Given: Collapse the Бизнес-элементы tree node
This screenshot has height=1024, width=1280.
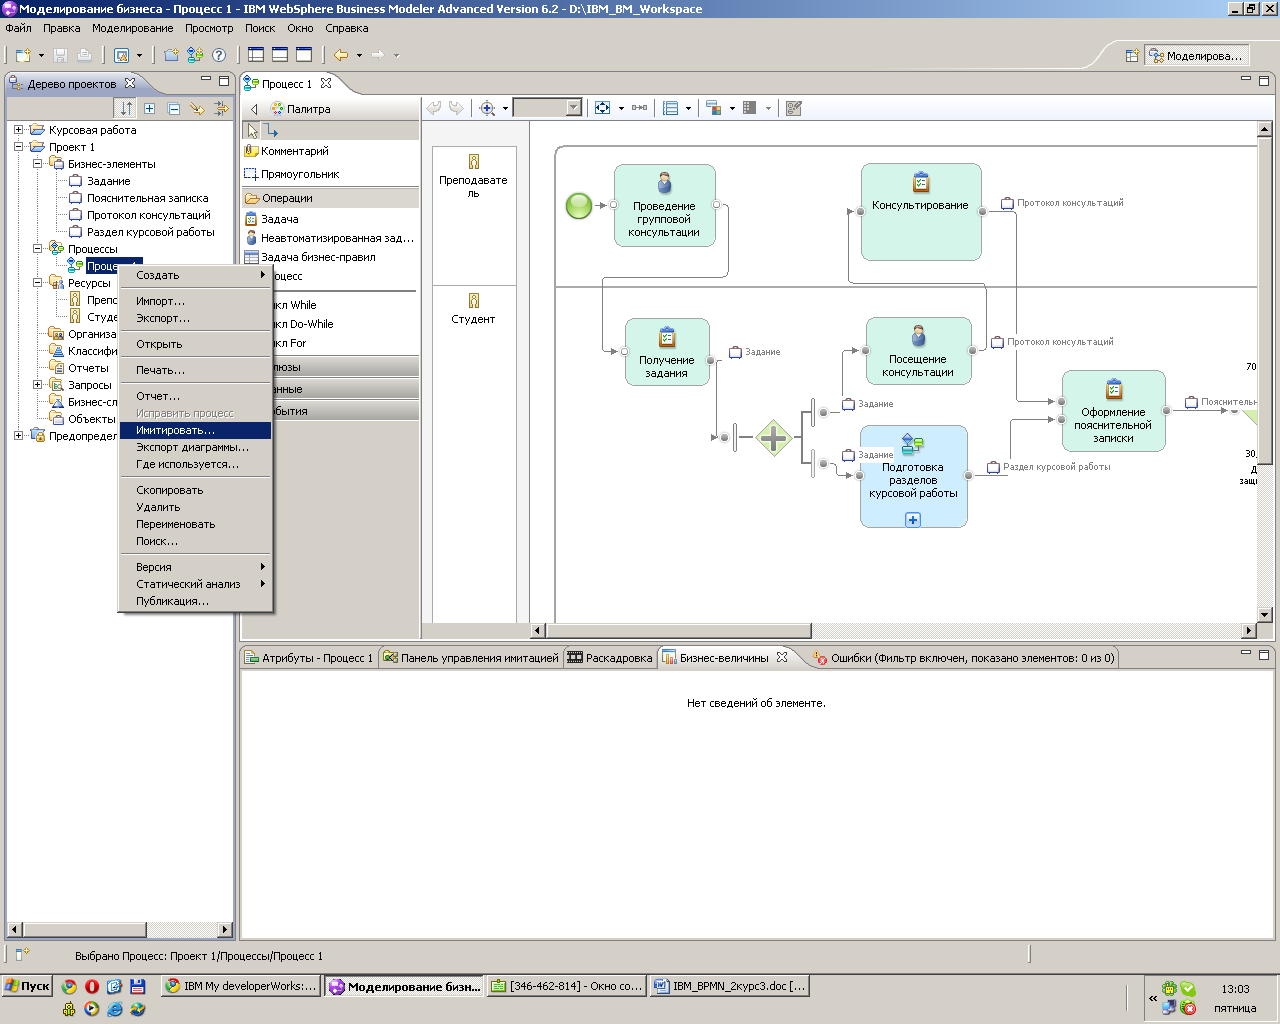Looking at the screenshot, I should (x=37, y=164).
